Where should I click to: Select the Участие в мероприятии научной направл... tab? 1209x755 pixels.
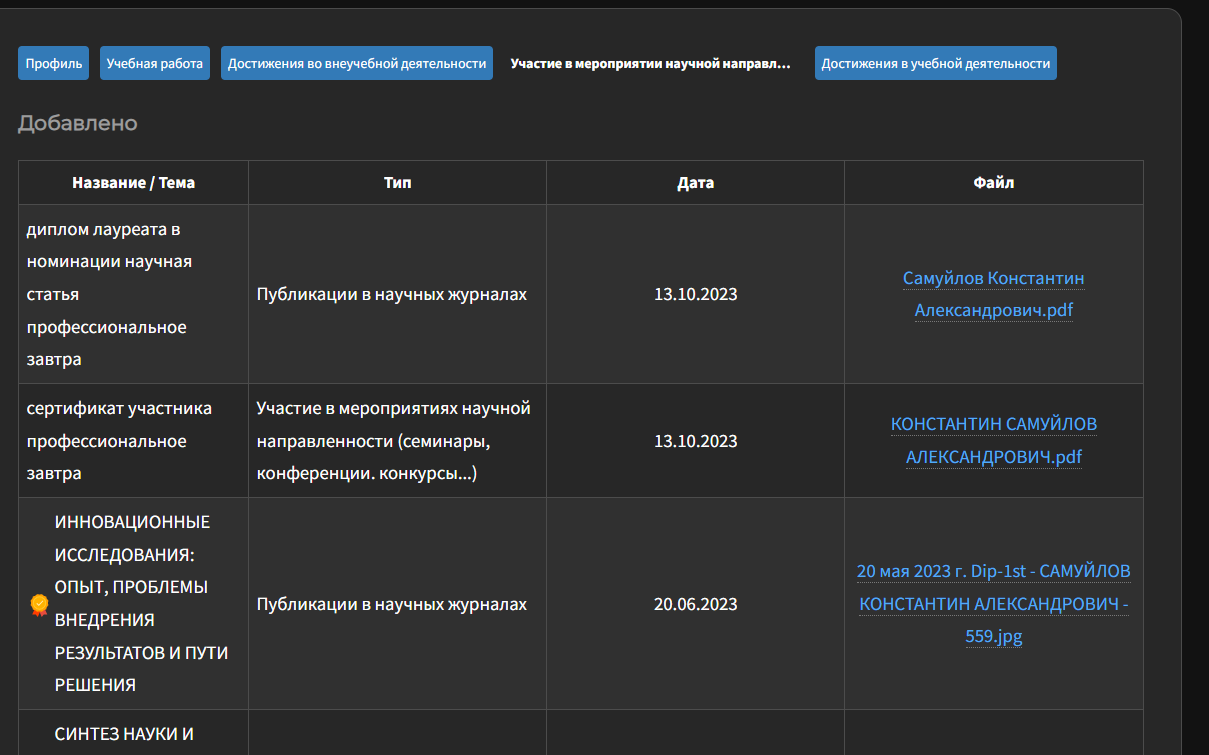650,63
